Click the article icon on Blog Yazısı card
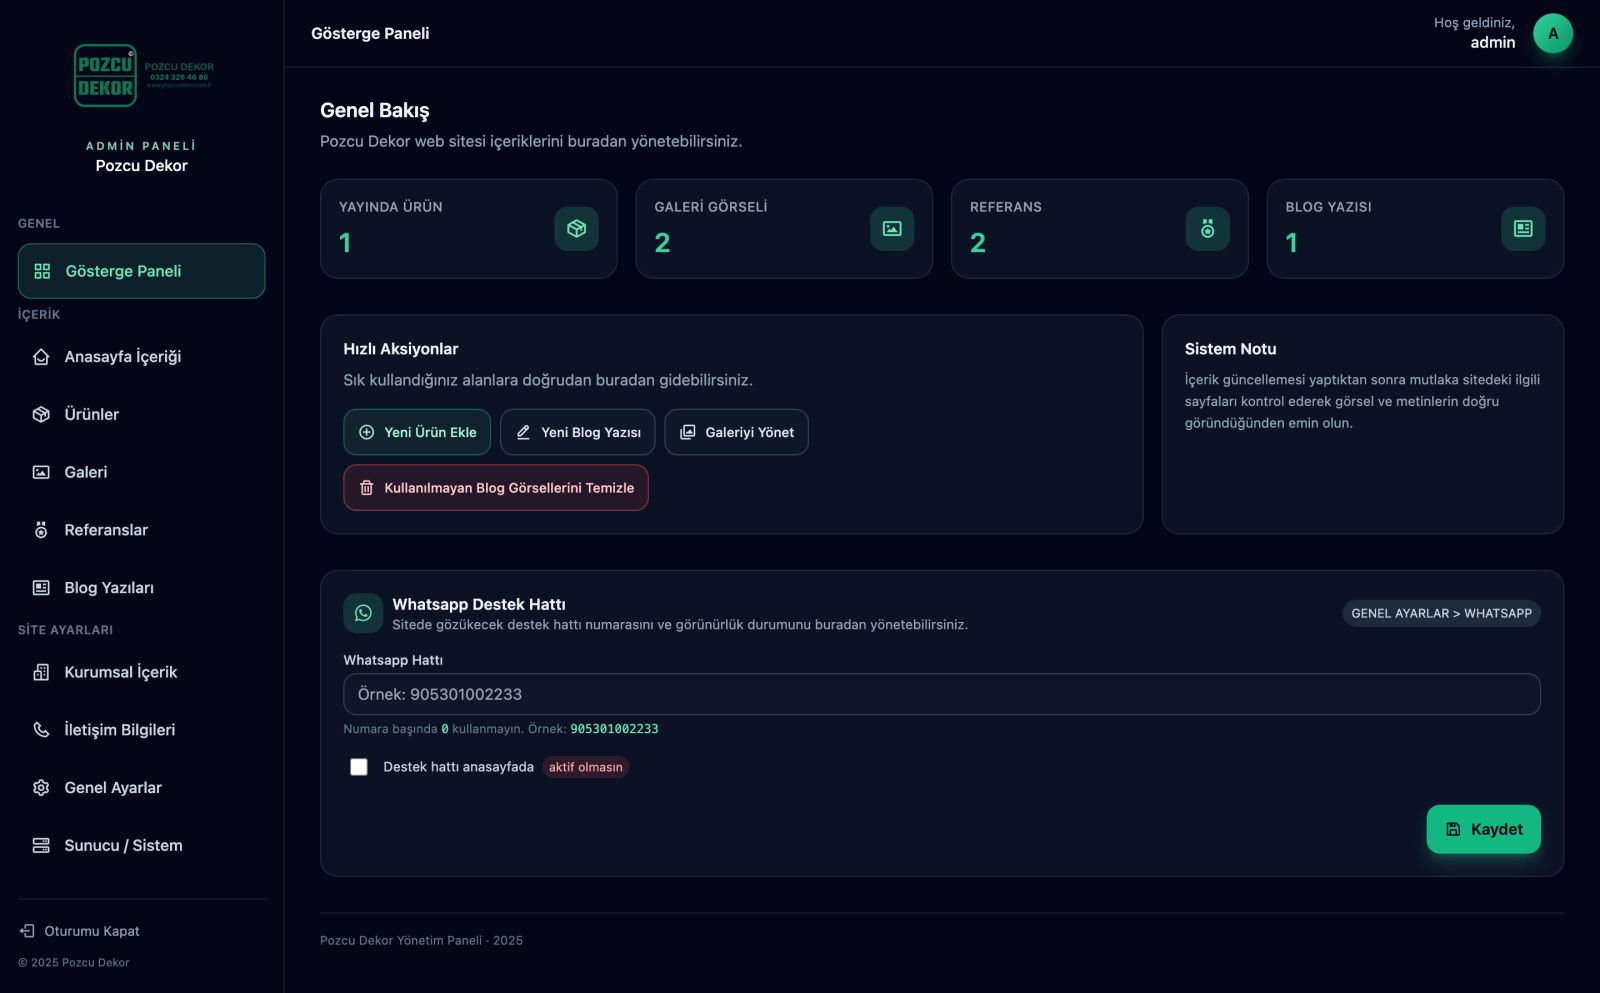Viewport: 1600px width, 993px height. [1523, 228]
